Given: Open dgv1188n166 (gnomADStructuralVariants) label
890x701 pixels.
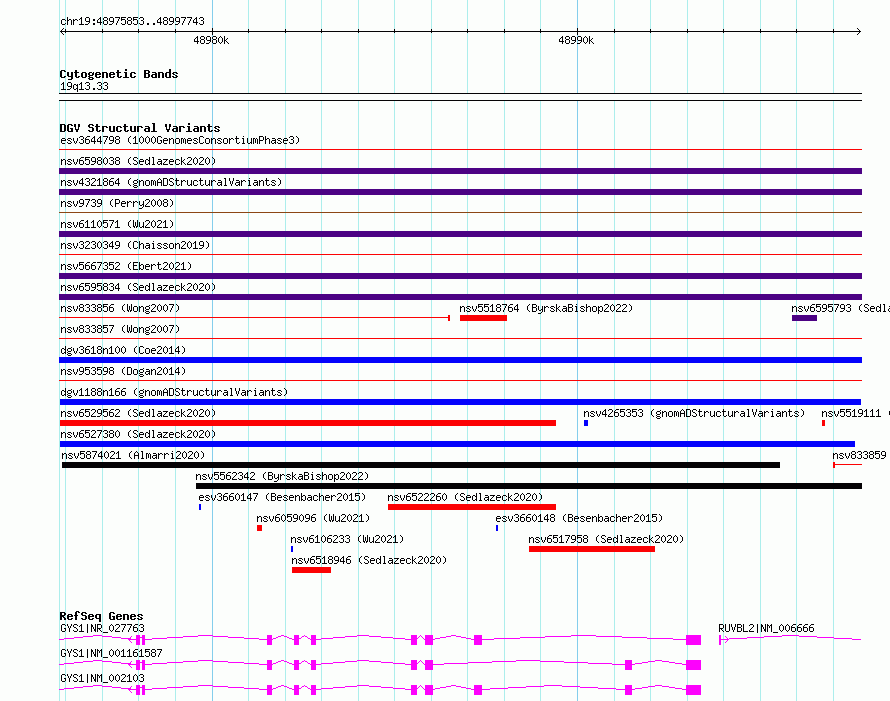Looking at the screenshot, I should pos(174,392).
